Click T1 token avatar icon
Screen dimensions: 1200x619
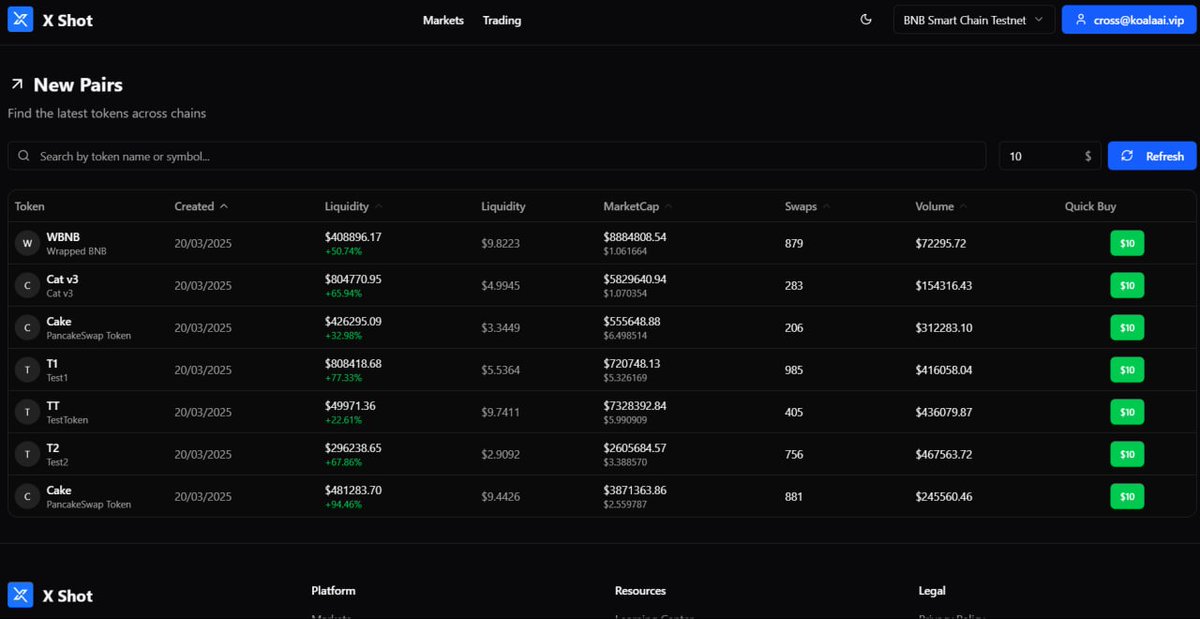[28, 369]
